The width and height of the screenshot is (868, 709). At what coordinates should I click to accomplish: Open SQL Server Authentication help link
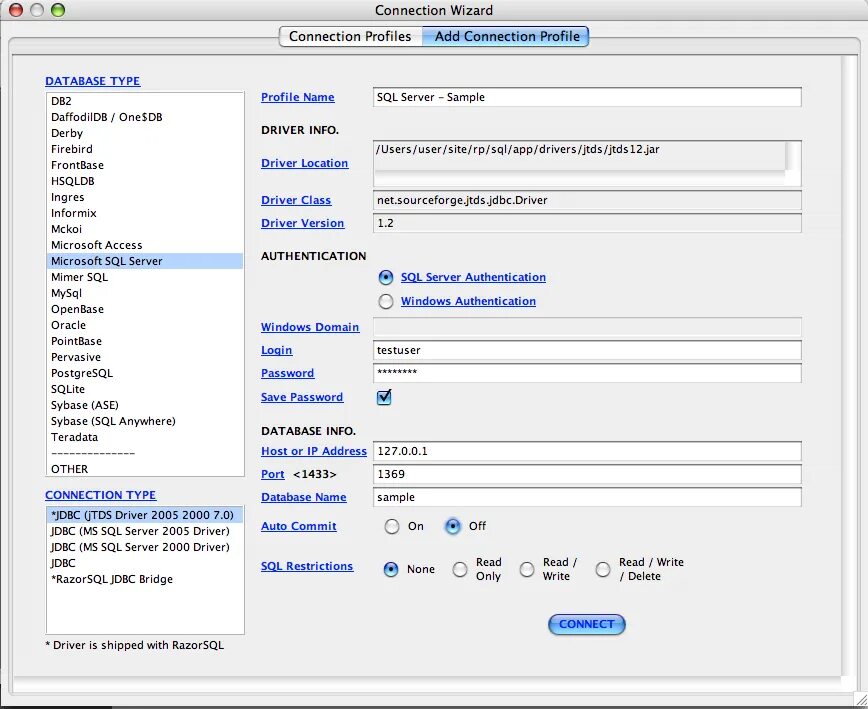[x=473, y=277]
